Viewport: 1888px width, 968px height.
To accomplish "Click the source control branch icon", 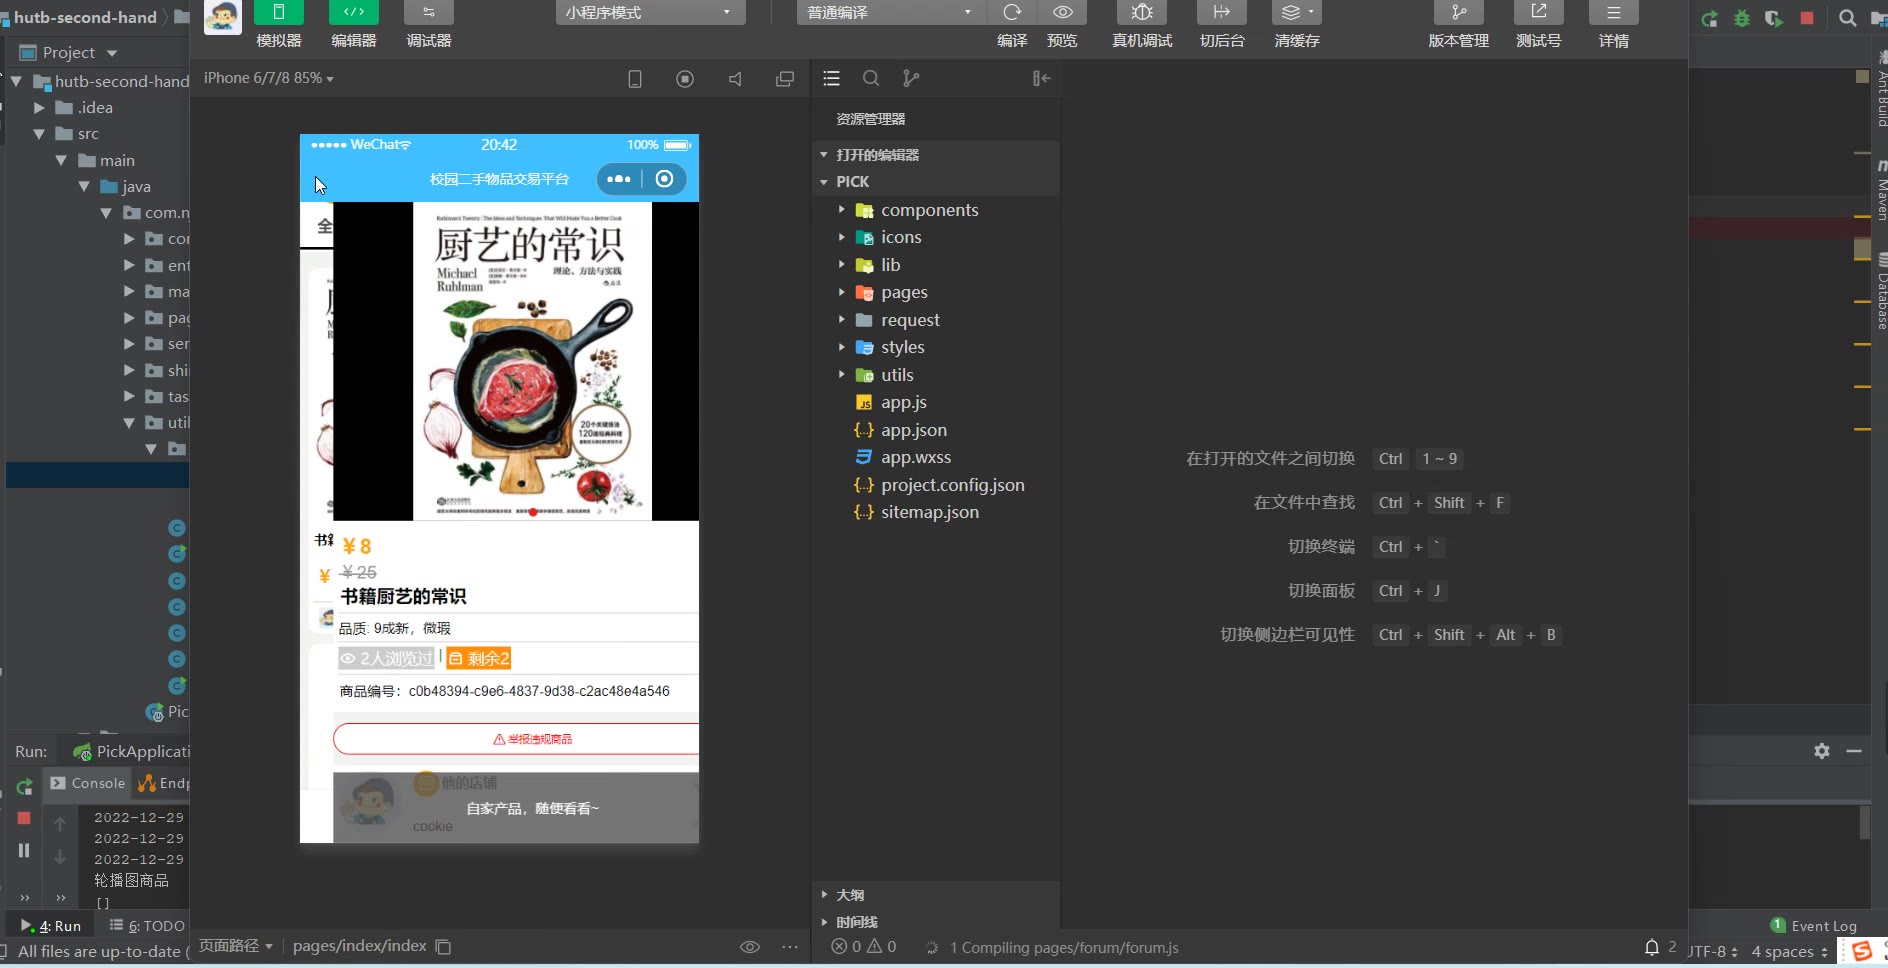I will click(x=910, y=78).
